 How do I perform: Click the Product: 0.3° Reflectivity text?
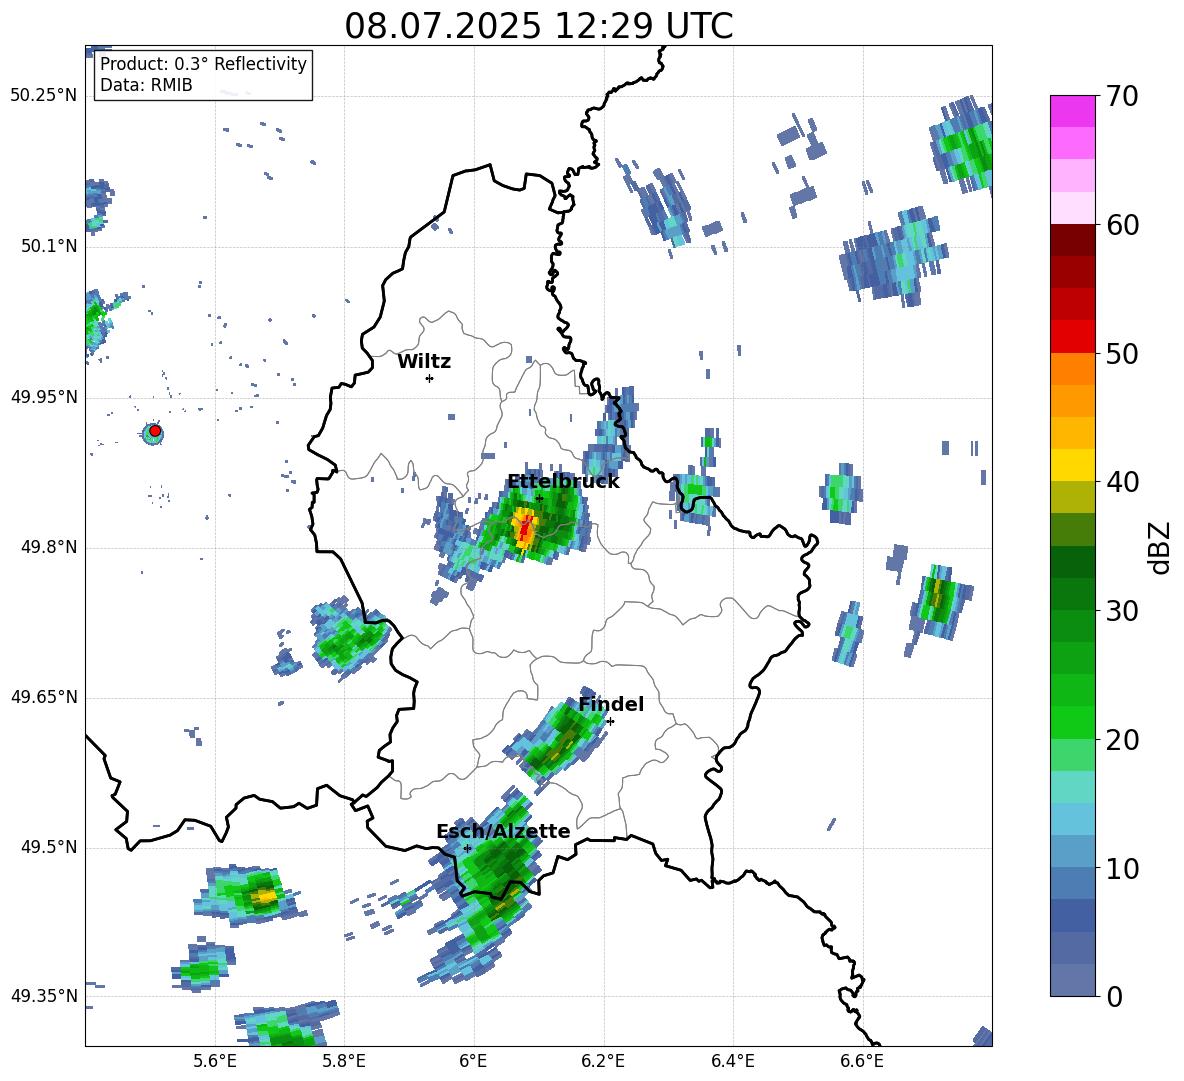(x=204, y=64)
